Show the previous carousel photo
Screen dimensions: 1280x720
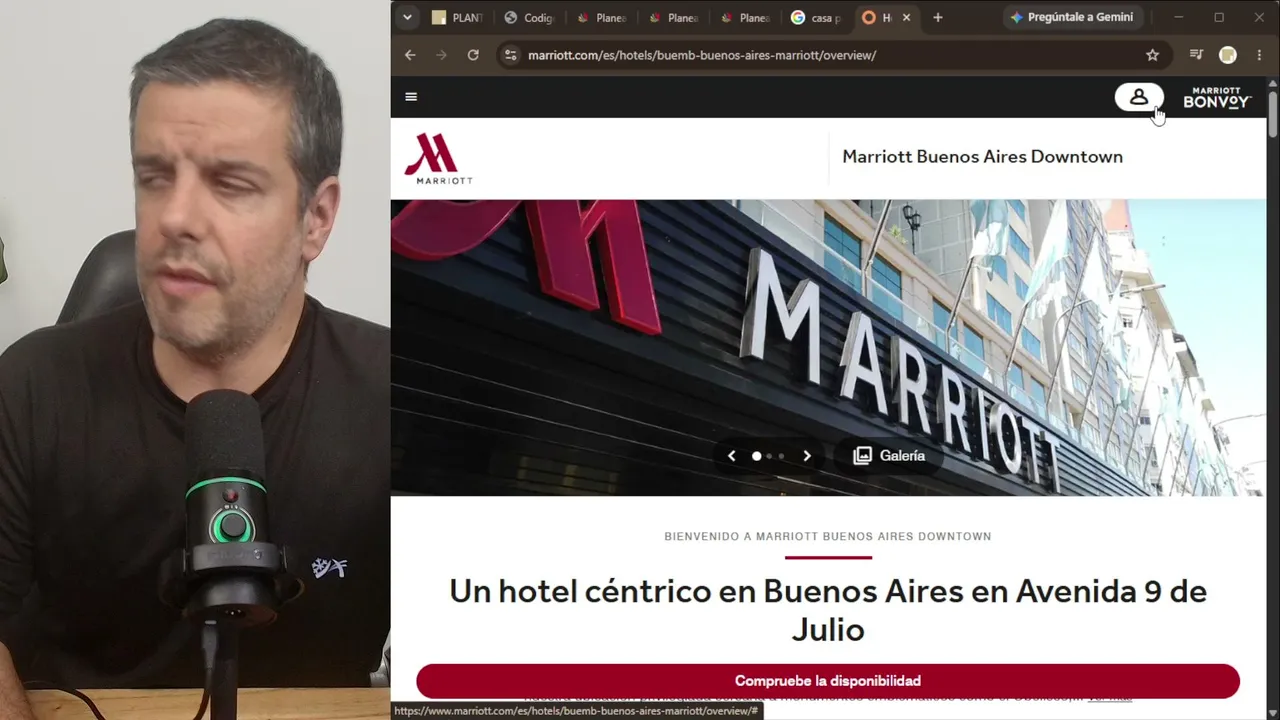(x=731, y=456)
